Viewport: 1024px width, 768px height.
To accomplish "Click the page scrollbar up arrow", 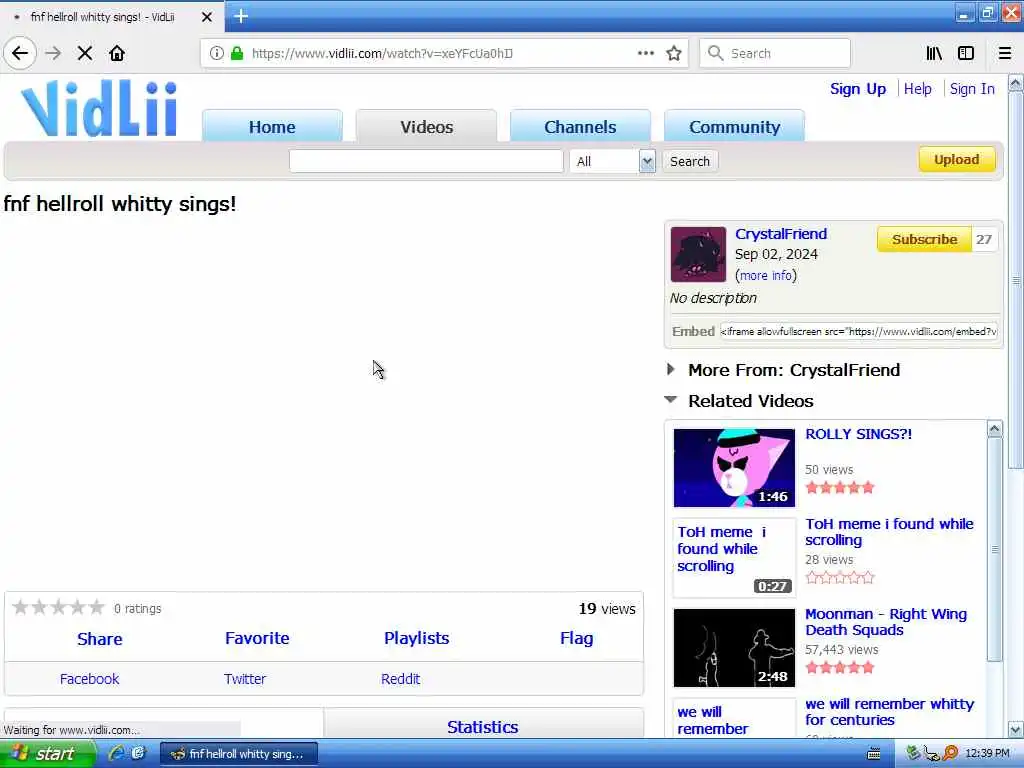I will coord(1016,83).
